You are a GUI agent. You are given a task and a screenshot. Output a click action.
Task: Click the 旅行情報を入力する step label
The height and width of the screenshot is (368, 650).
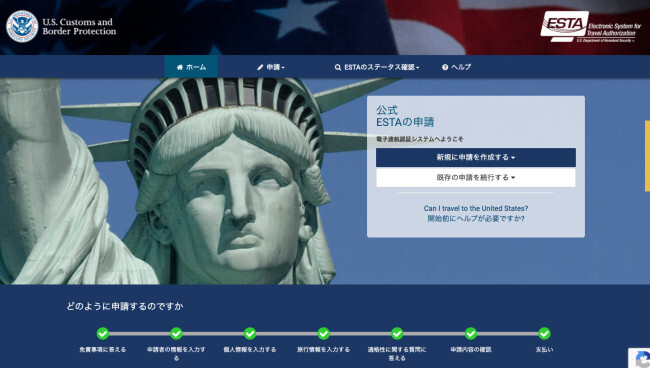tap(323, 349)
